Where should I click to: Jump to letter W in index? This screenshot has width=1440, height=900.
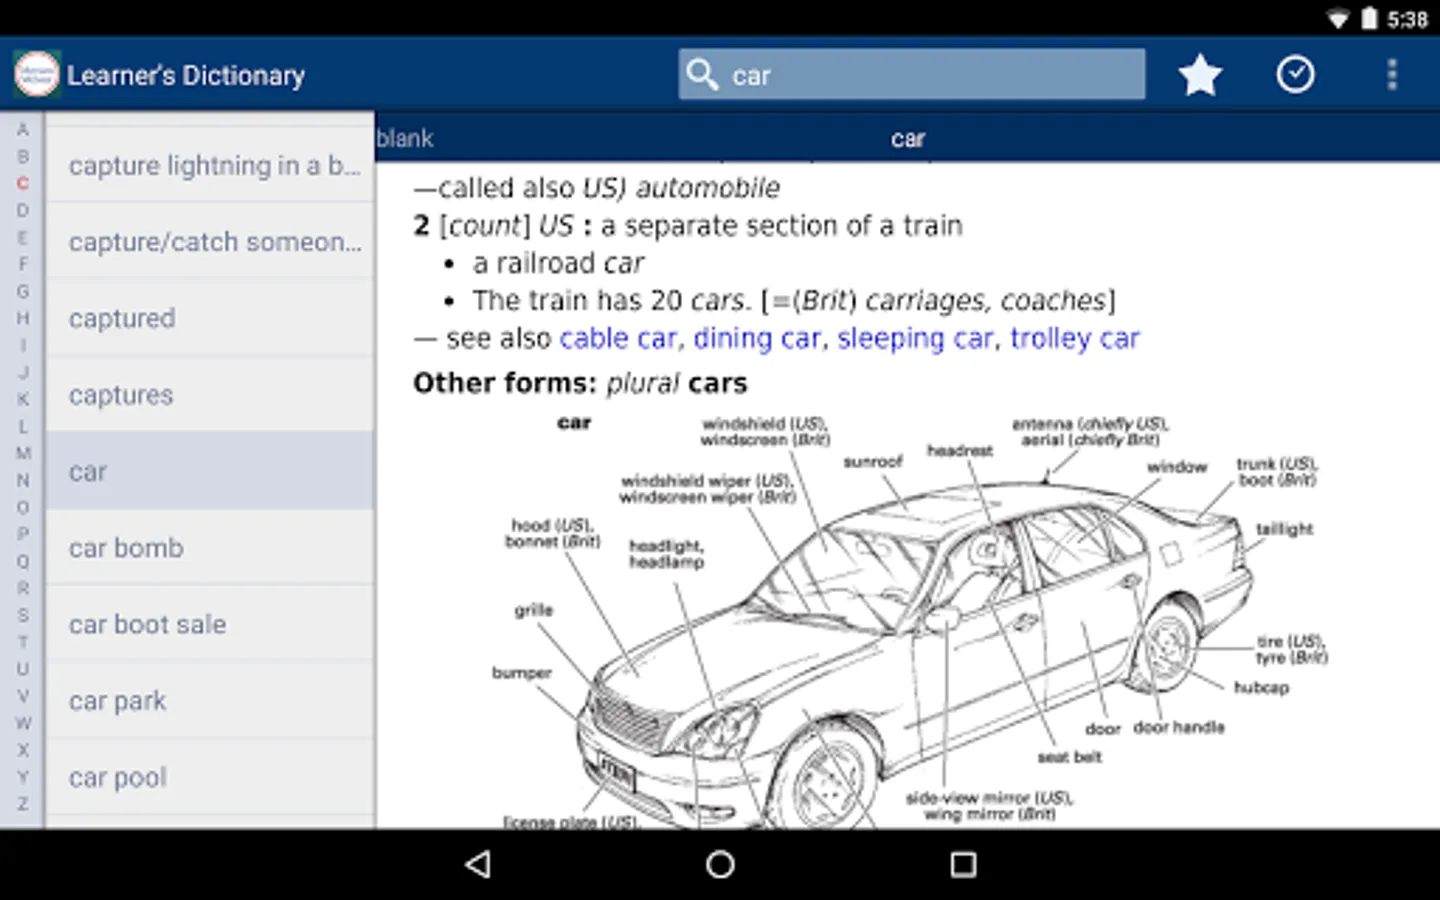(22, 723)
